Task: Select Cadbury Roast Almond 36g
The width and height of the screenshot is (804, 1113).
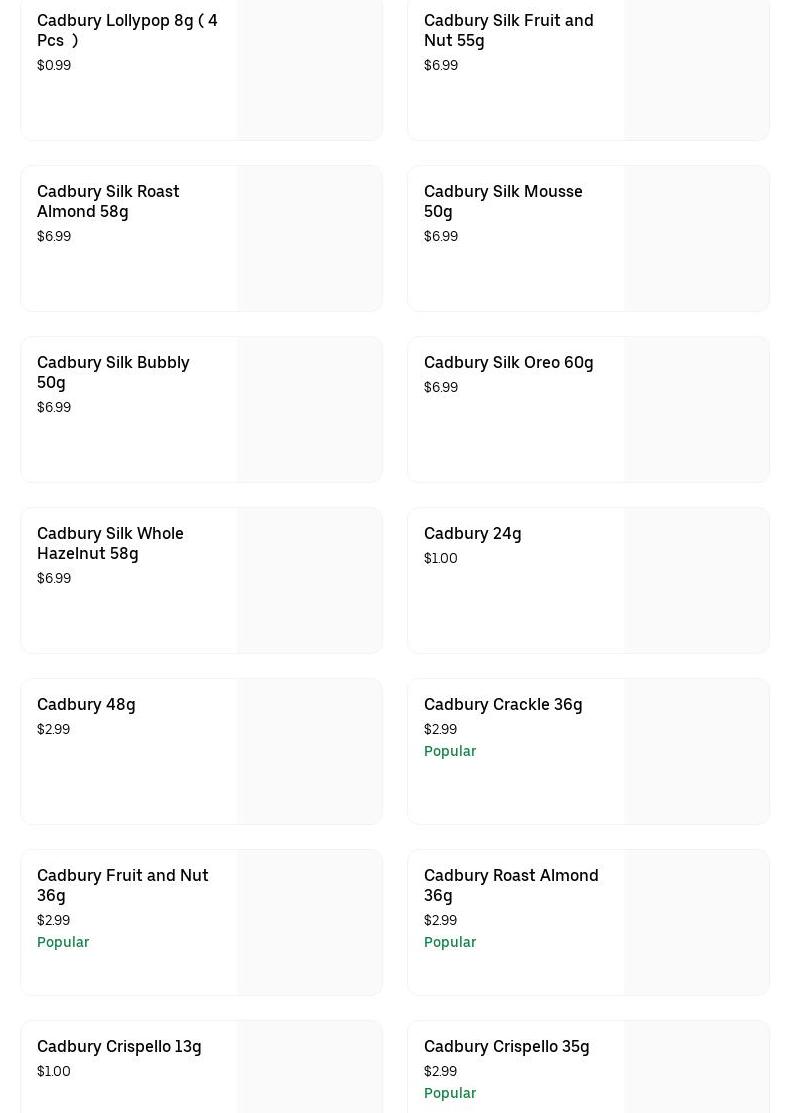Action: 511,885
